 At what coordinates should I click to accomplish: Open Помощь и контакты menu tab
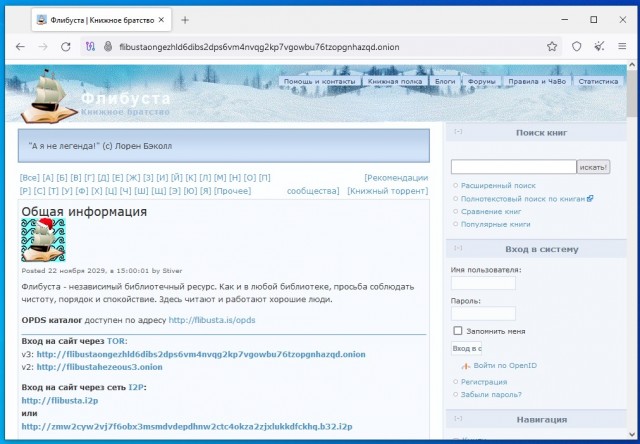tap(320, 81)
